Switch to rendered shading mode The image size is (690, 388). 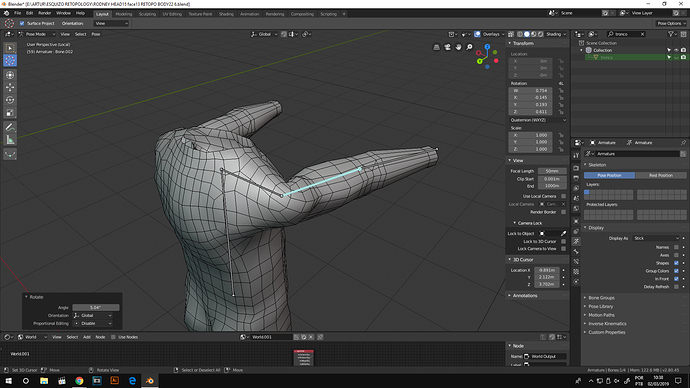coord(541,34)
